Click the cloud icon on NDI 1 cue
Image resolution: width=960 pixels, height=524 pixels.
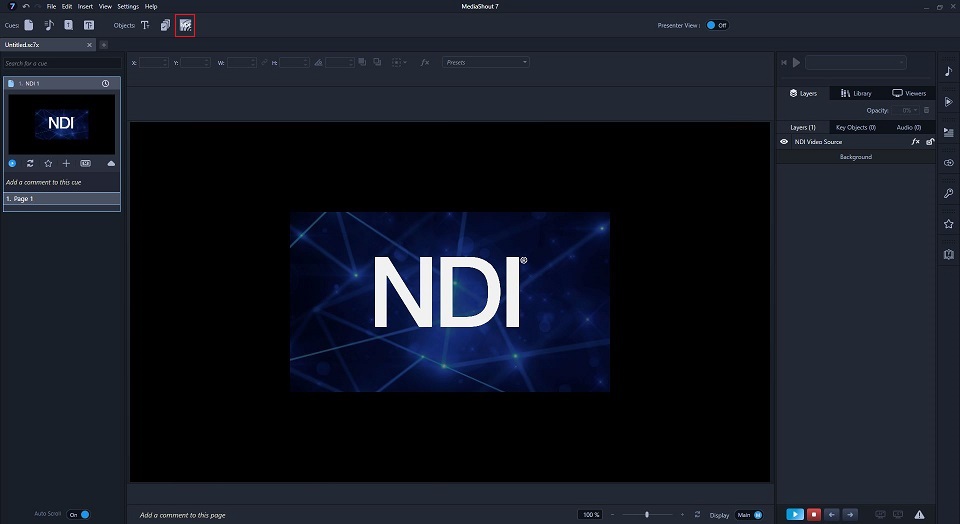tap(111, 163)
